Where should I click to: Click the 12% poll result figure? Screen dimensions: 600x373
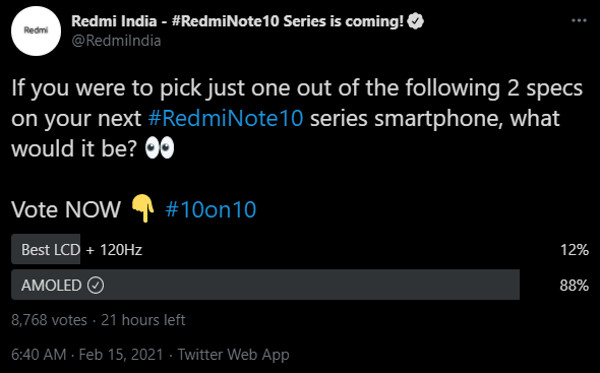(574, 250)
